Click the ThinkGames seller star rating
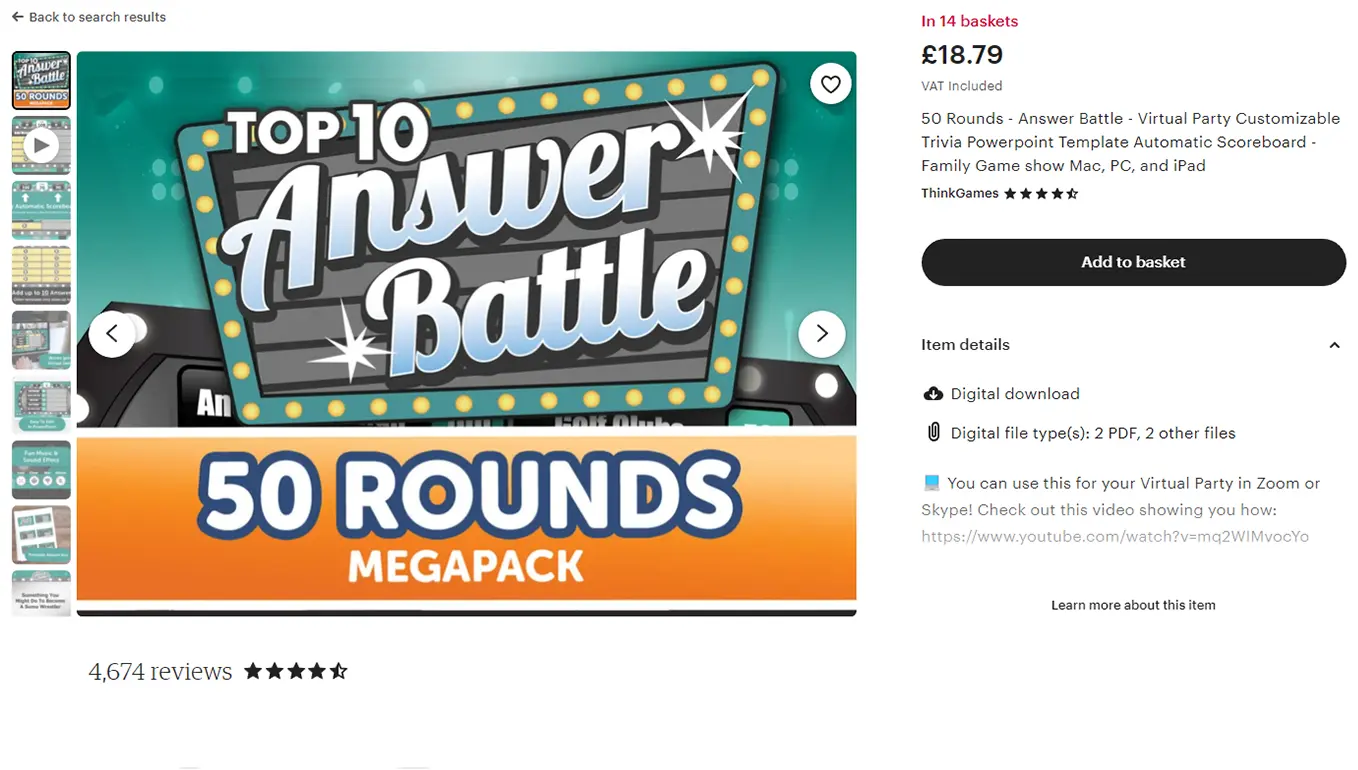 click(1041, 194)
